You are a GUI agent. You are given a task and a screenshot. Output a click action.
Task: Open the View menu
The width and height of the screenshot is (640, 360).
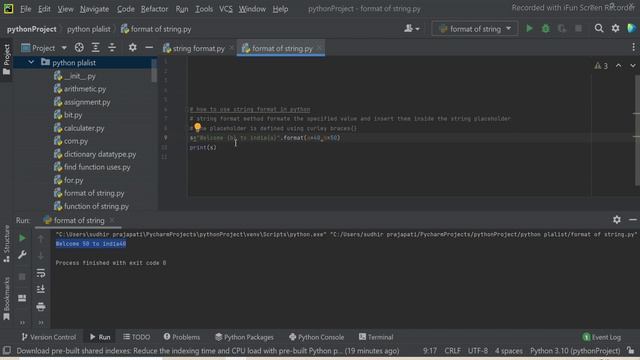[x=65, y=9]
